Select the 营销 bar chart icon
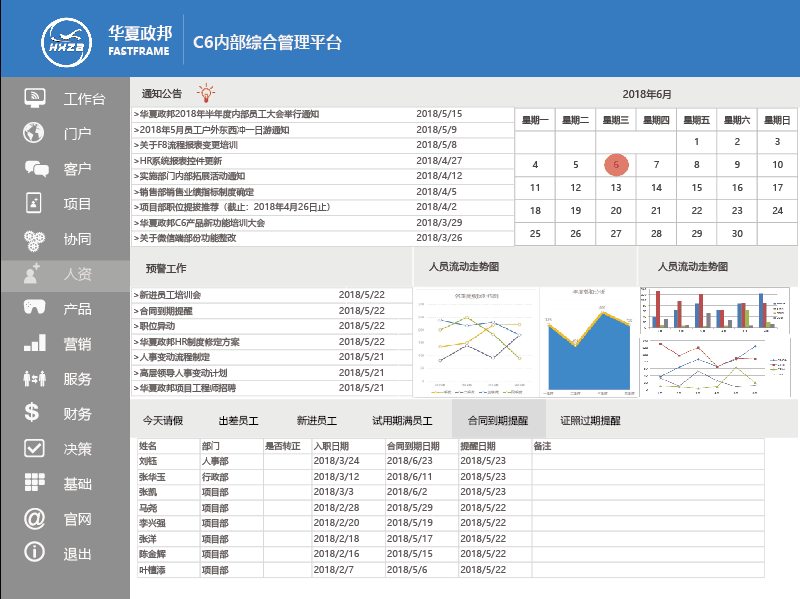 click(35, 344)
